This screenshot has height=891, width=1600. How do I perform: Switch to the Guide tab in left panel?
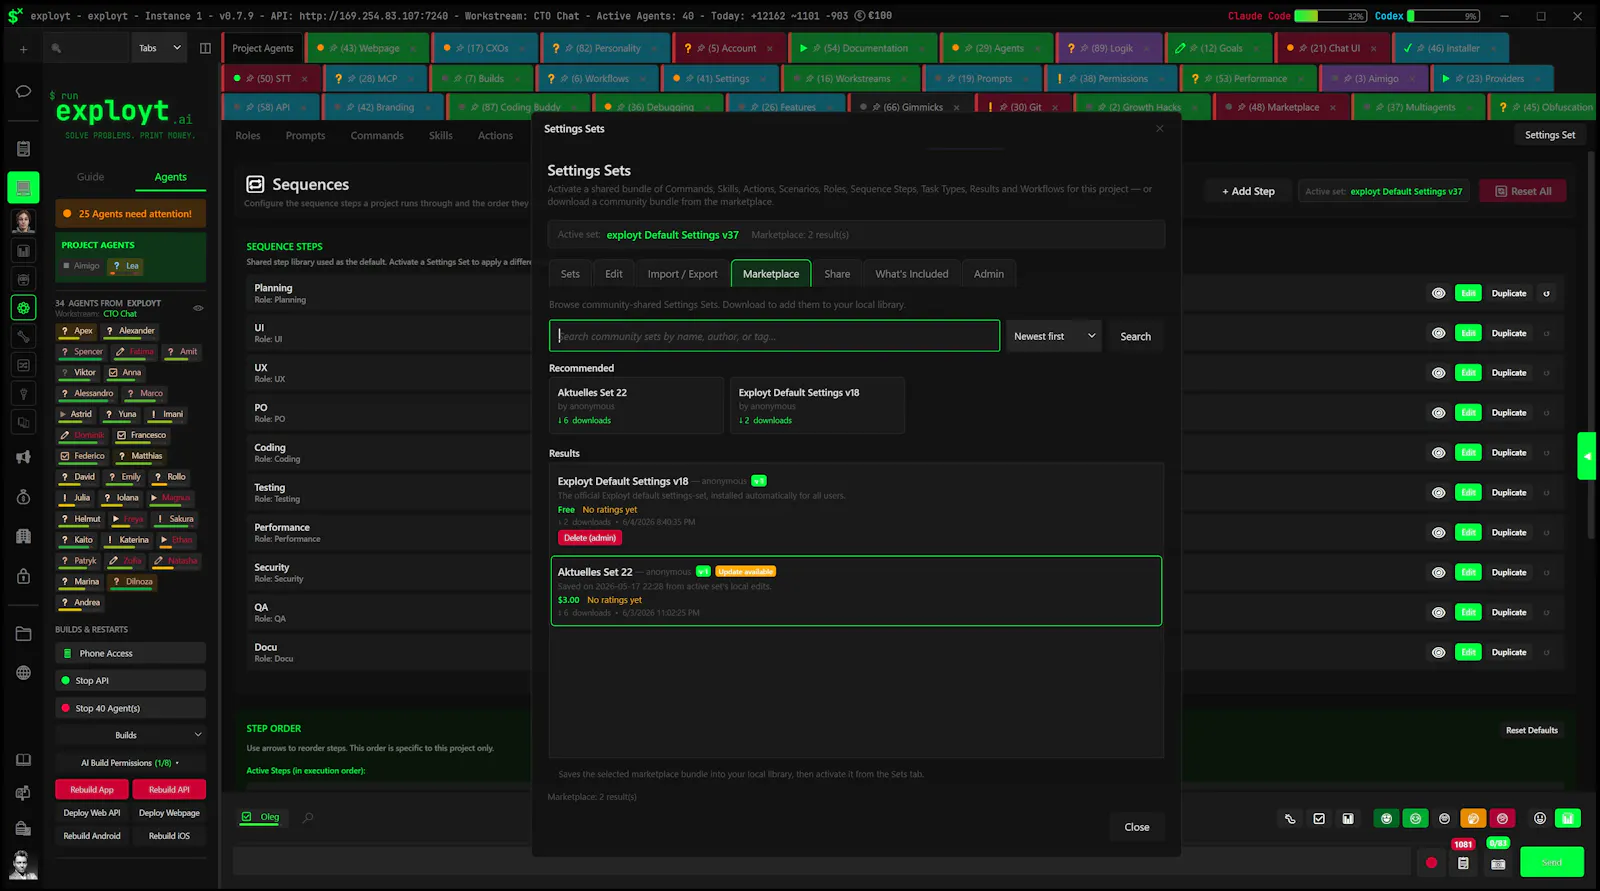pyautogui.click(x=90, y=177)
